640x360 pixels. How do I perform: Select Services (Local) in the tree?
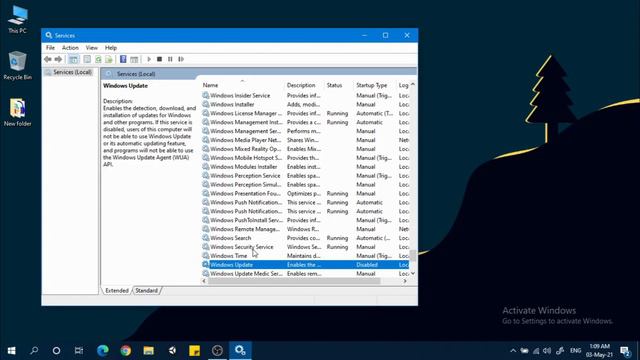72,72
